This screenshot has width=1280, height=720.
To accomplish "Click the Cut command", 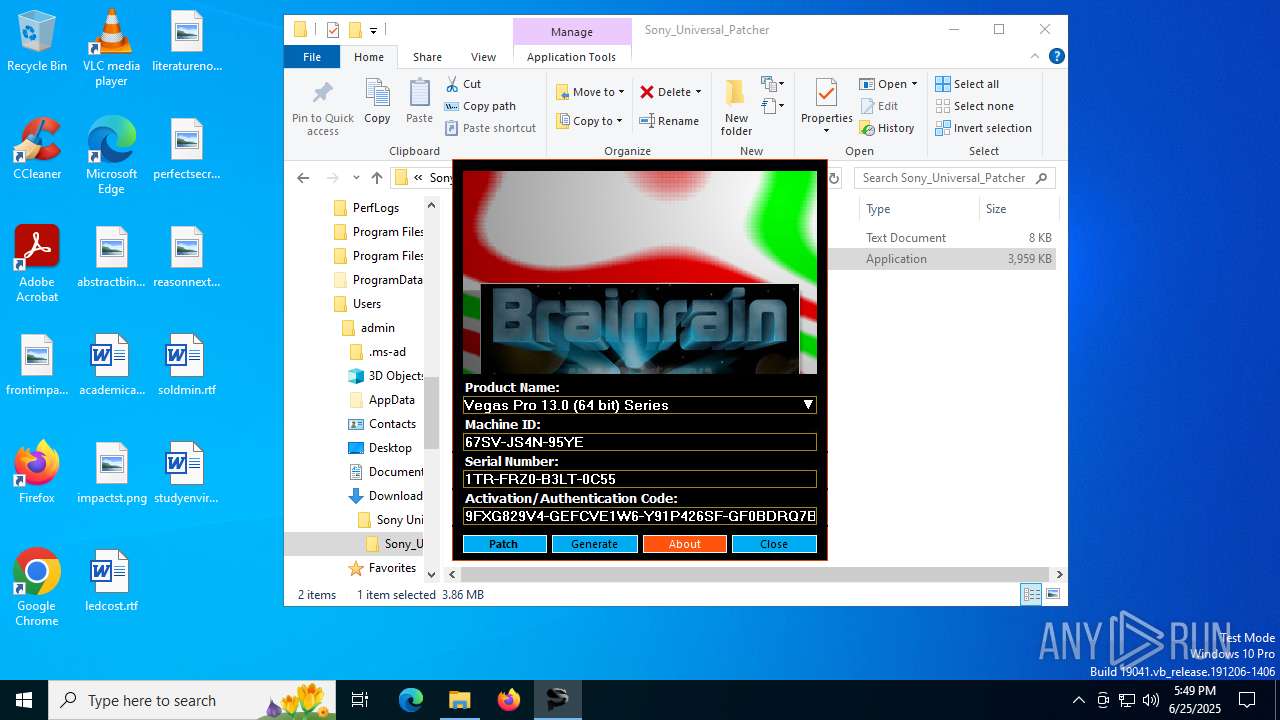I will (463, 84).
